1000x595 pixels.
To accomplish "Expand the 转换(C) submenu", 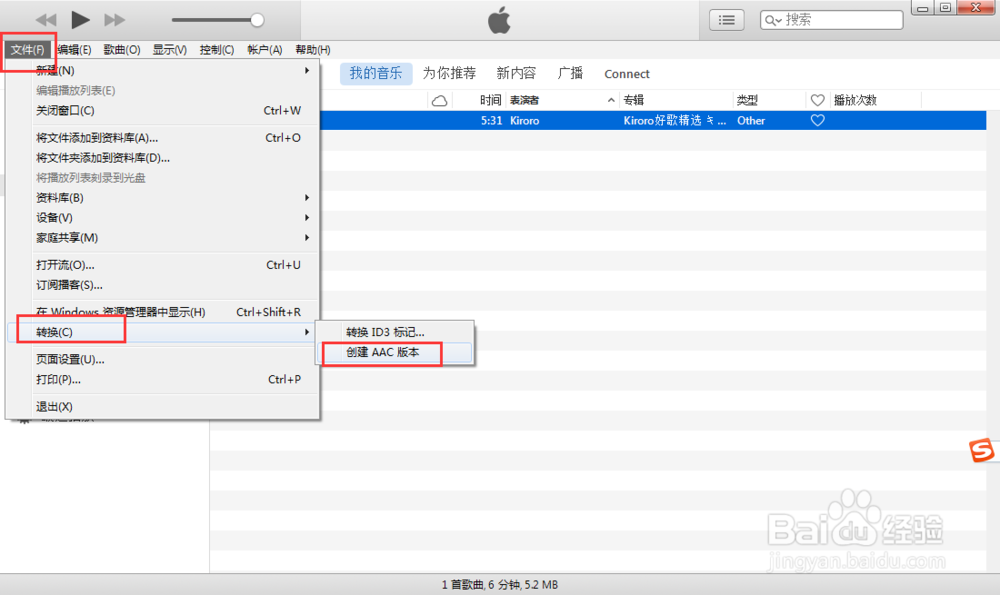I will click(x=163, y=332).
